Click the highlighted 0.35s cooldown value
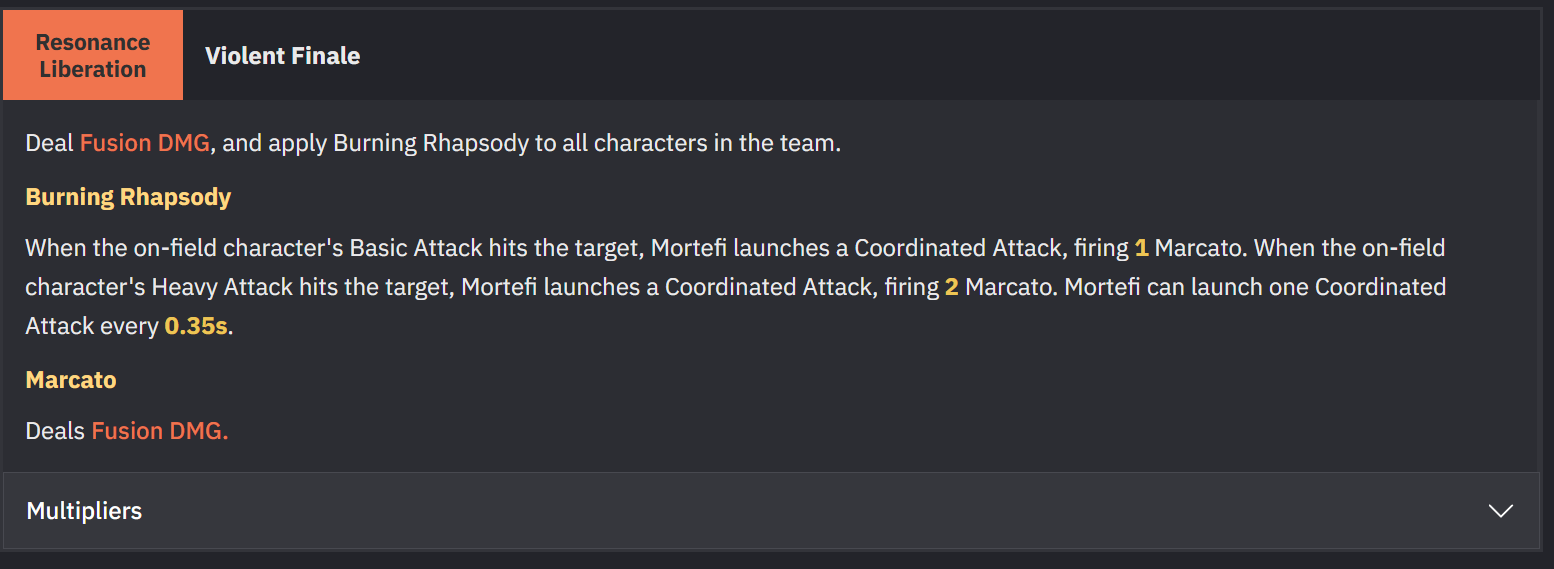 [x=196, y=326]
